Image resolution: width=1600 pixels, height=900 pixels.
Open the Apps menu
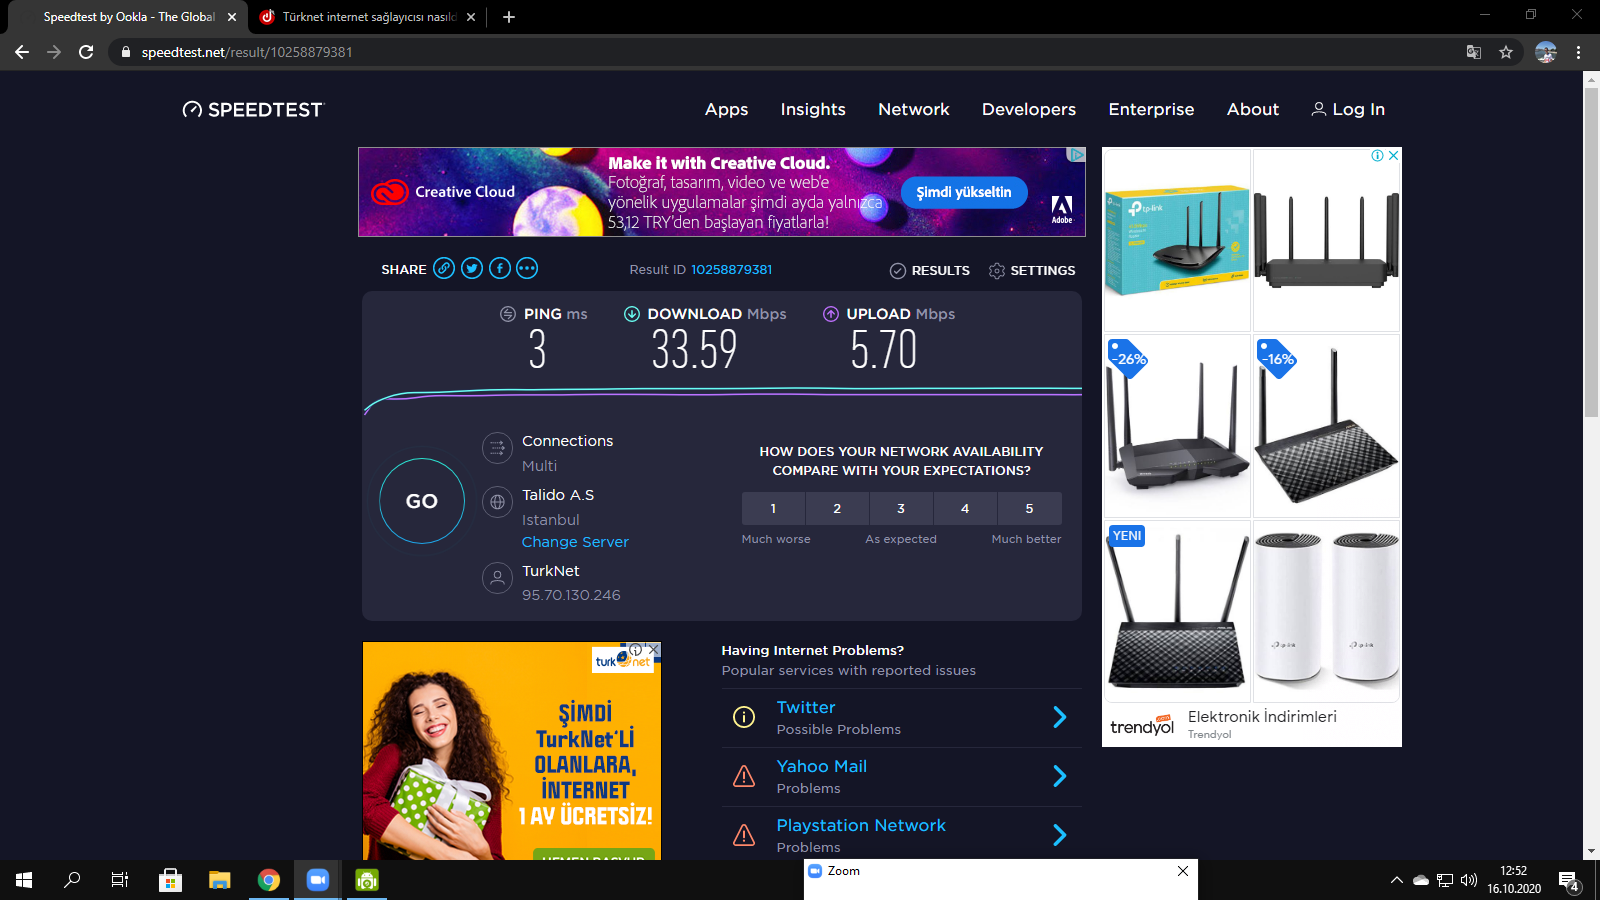(x=726, y=109)
